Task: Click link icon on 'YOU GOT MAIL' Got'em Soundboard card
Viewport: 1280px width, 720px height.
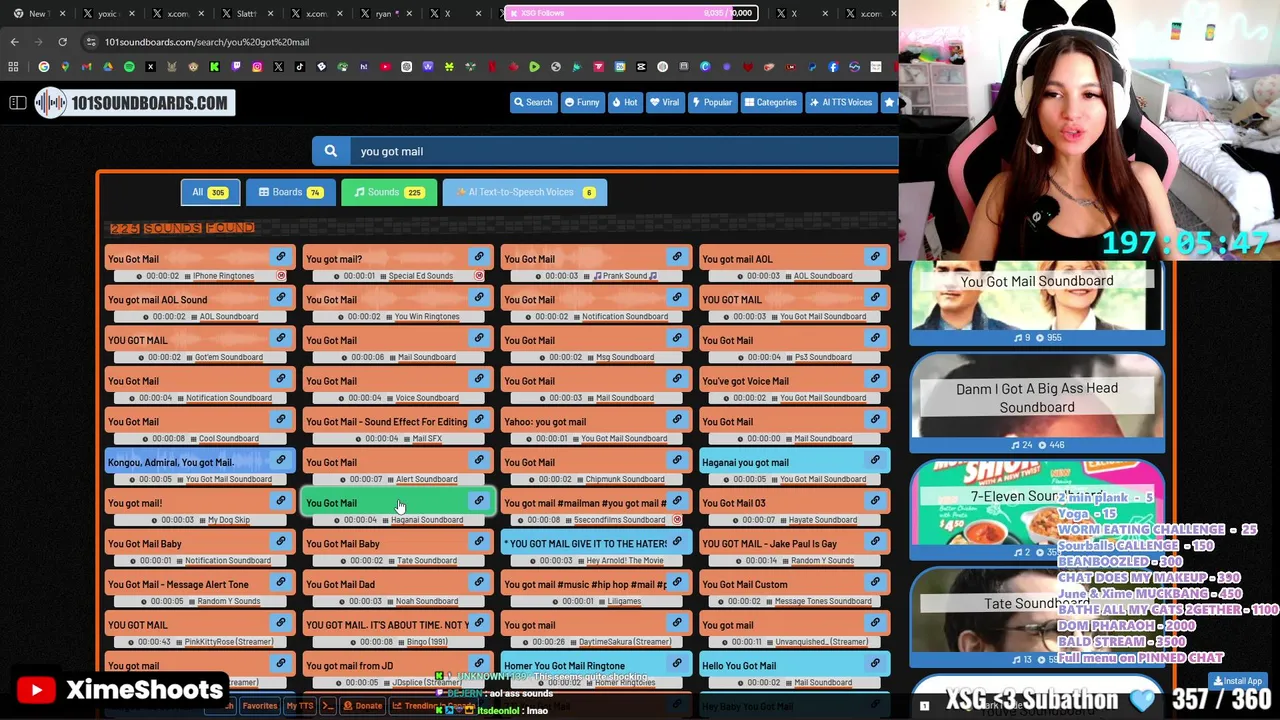Action: [281, 339]
